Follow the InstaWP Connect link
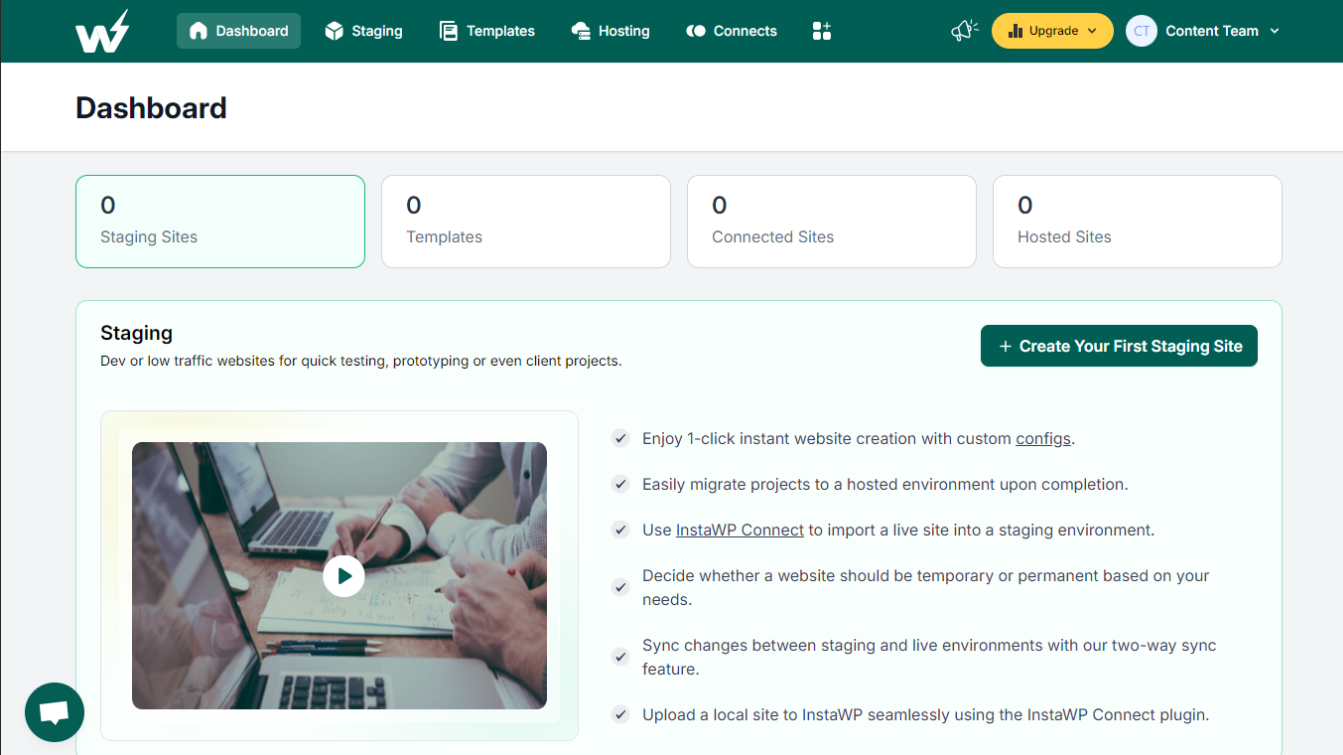 click(x=740, y=530)
